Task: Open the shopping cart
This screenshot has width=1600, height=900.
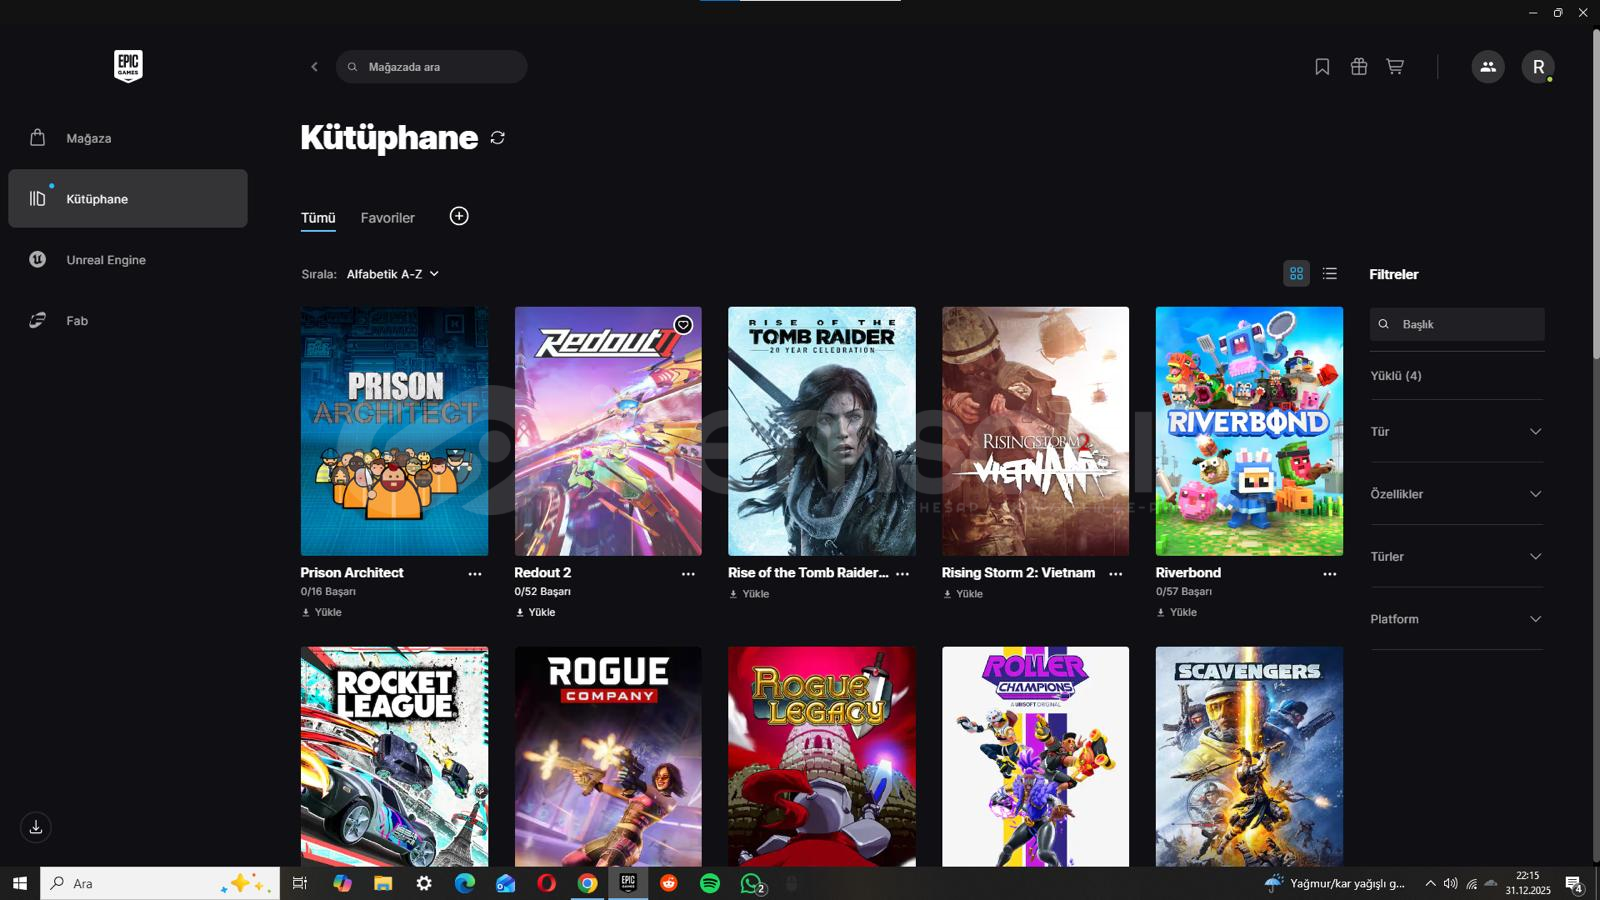Action: pyautogui.click(x=1395, y=67)
